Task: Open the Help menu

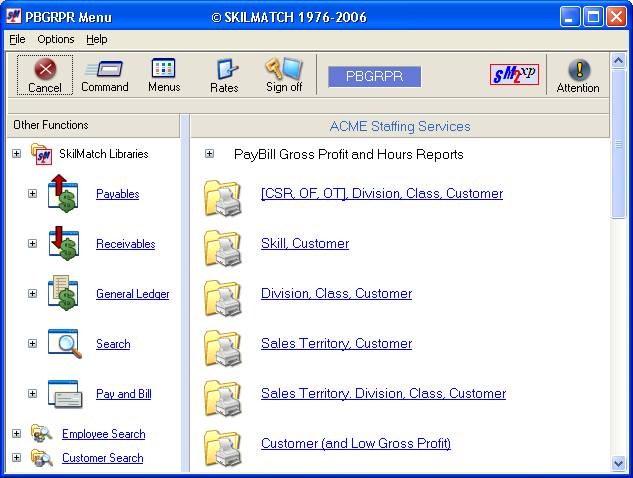Action: [x=96, y=40]
